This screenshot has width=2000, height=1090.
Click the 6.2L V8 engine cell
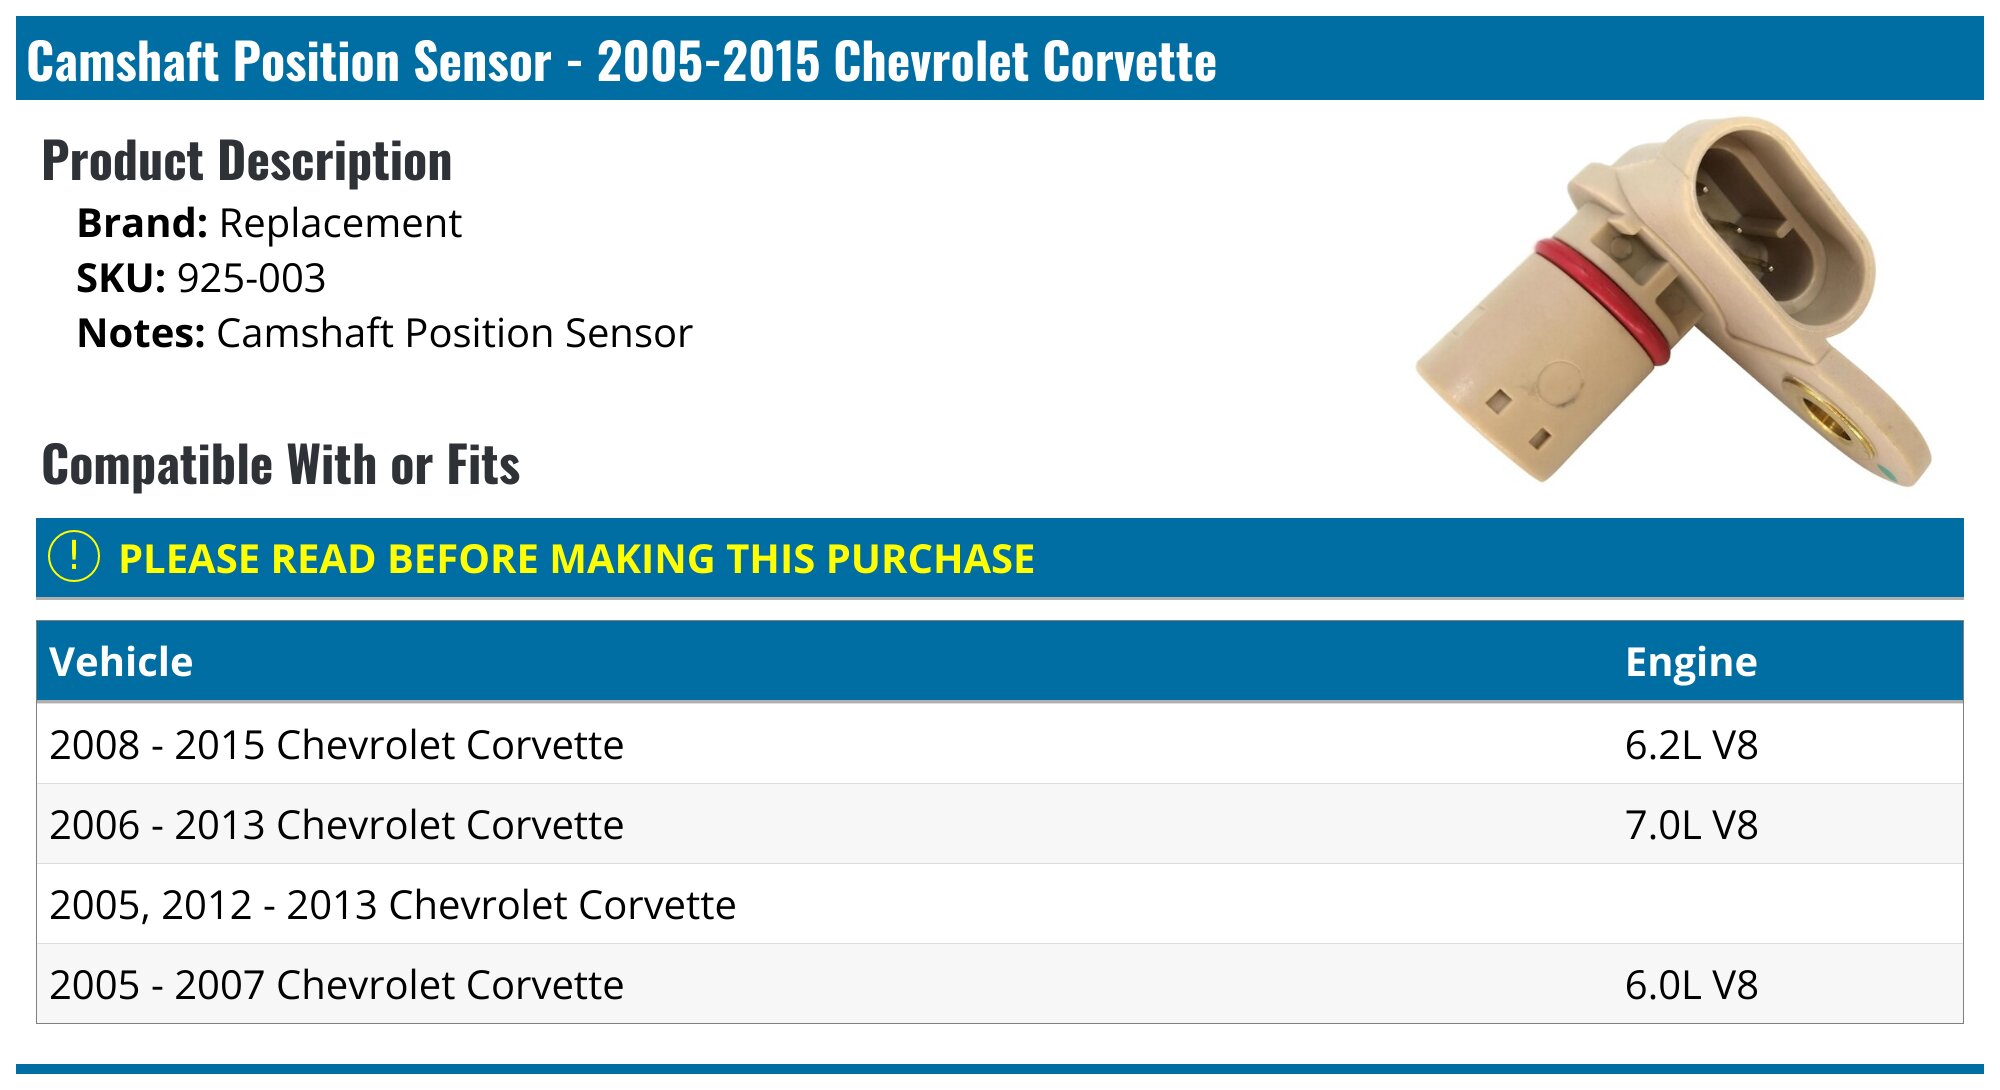pos(1691,745)
